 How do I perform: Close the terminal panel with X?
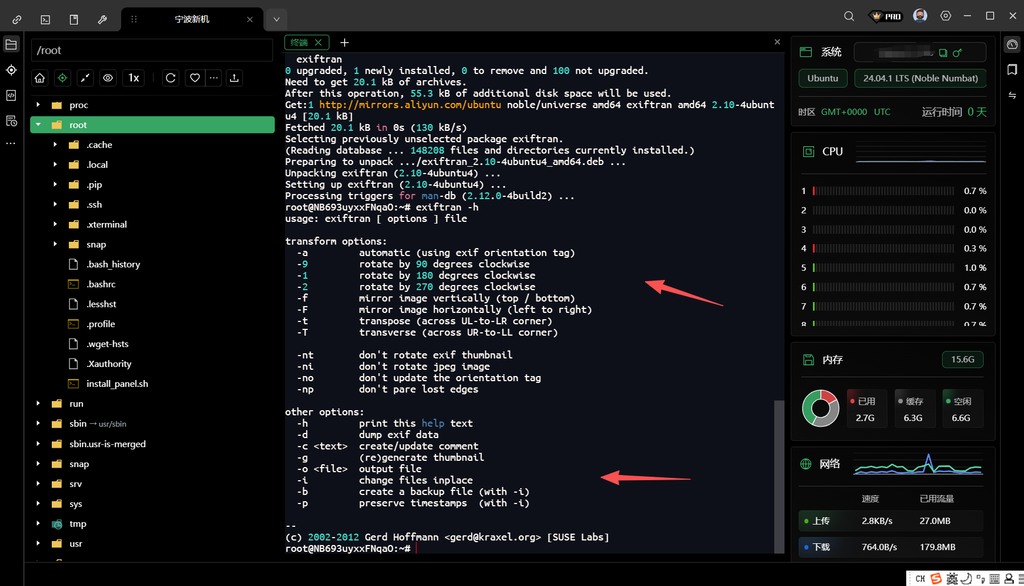(777, 42)
